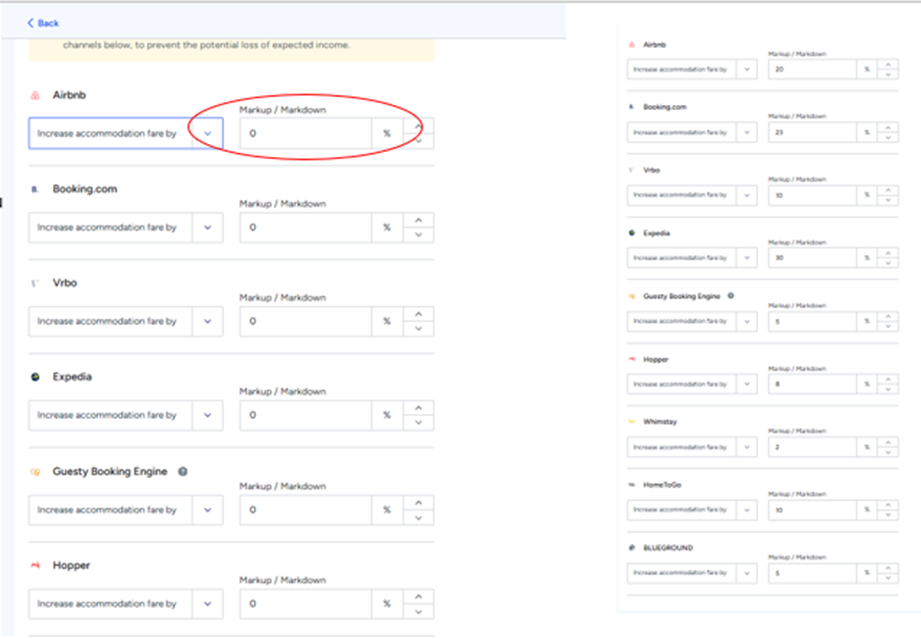Click the Expedia logo in the right panel
The image size is (921, 638).
point(632,233)
